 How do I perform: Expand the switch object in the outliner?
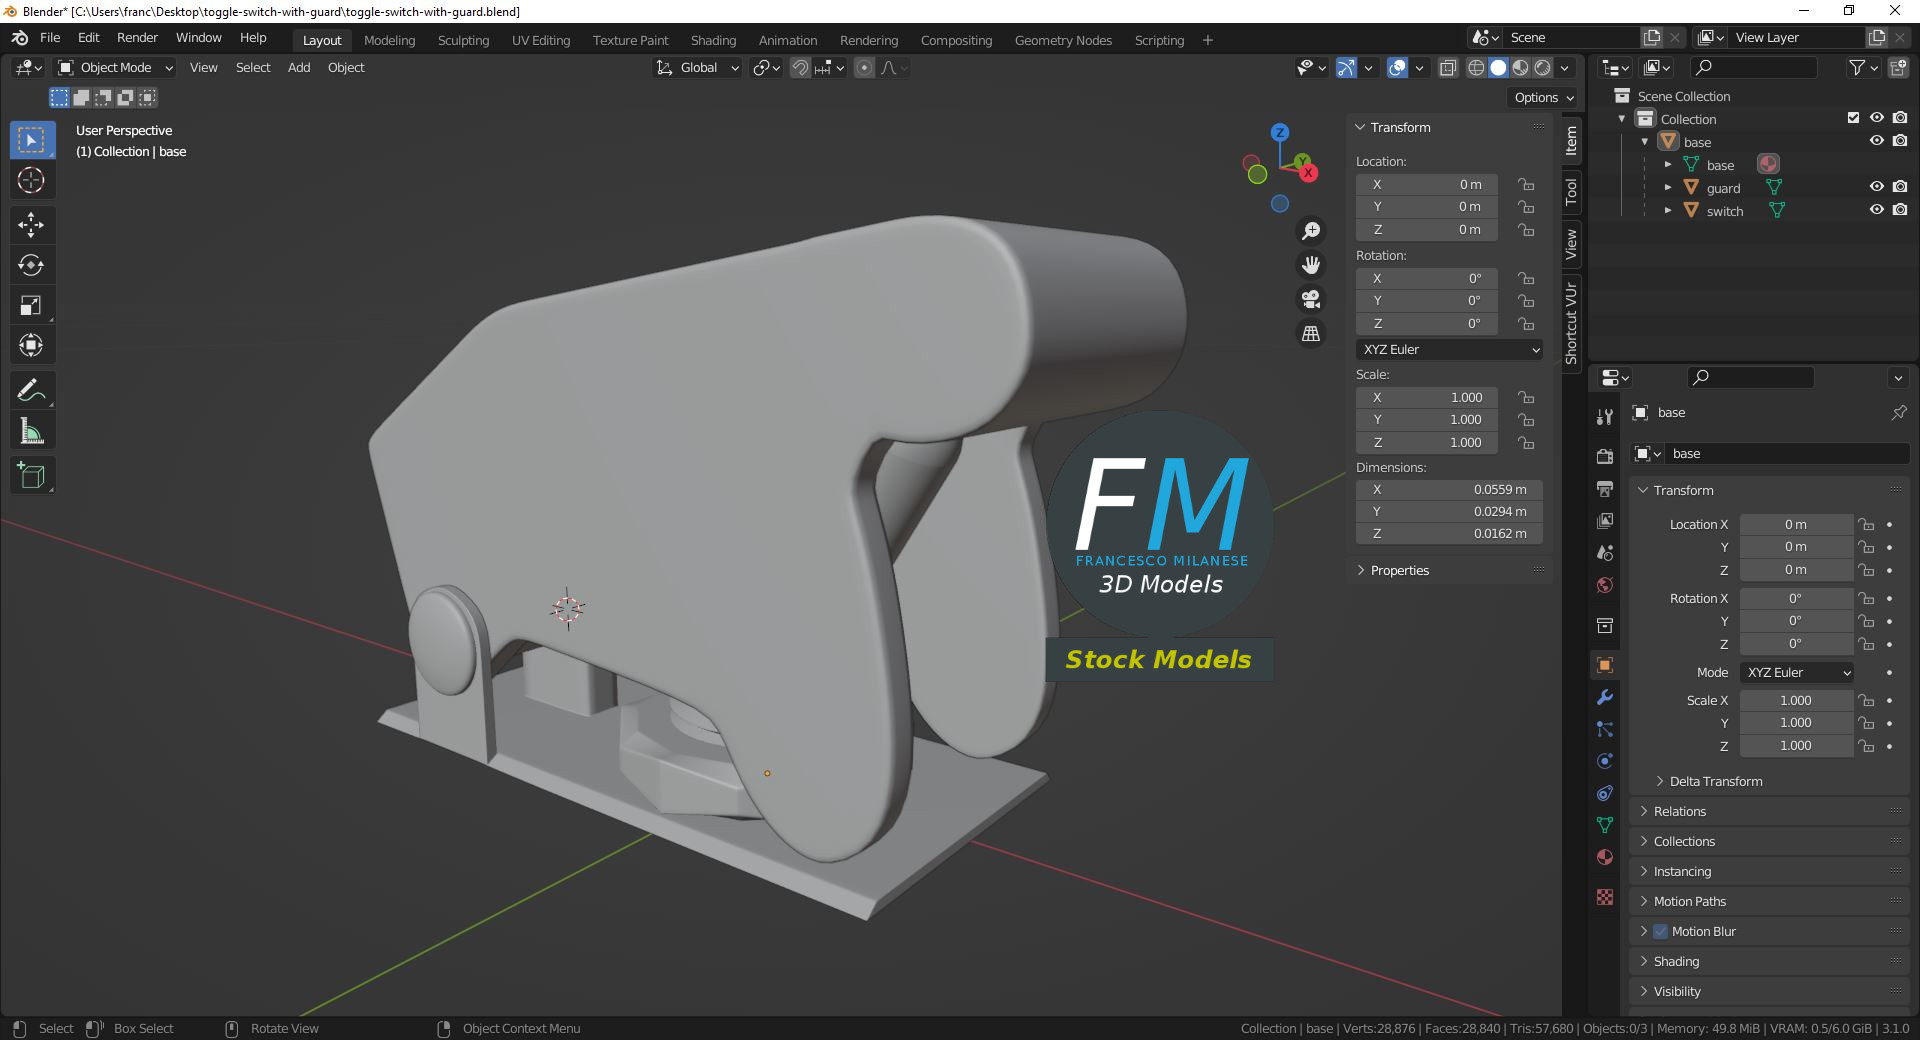tap(1668, 211)
